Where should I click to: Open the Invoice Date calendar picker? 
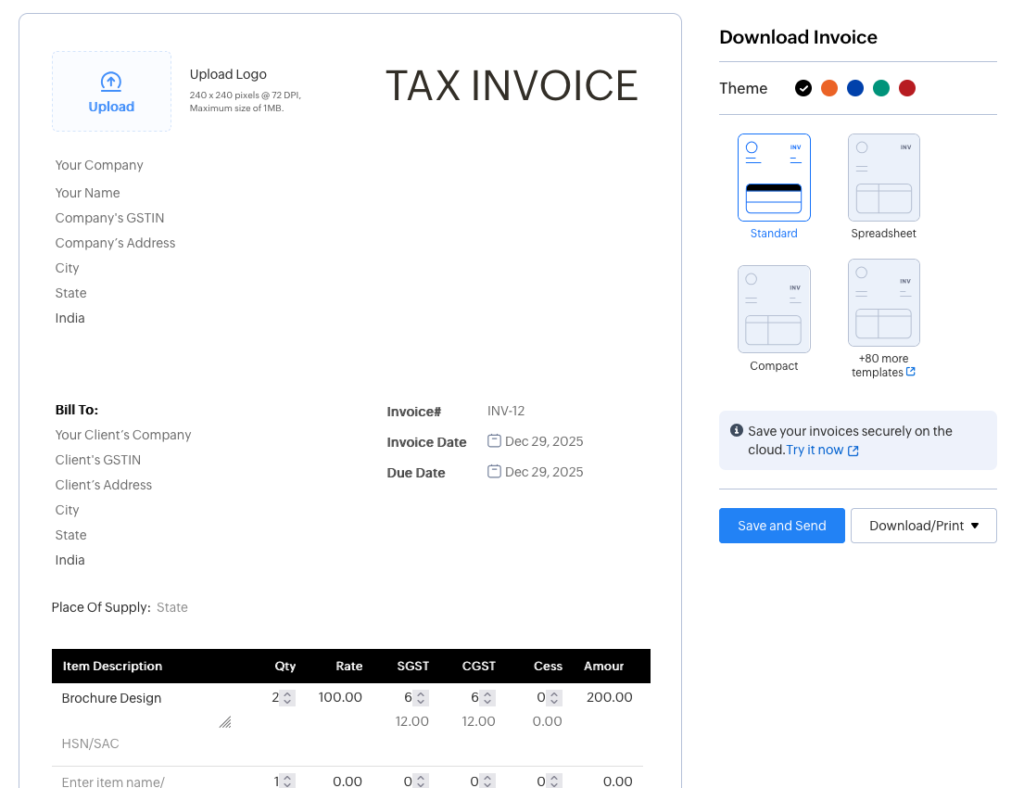pos(494,440)
